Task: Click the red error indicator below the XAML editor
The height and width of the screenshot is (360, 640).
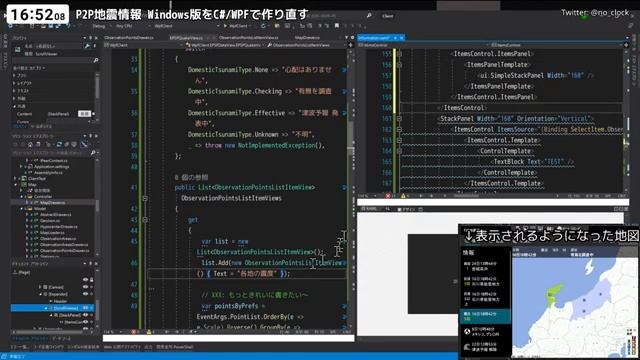Action: (x=388, y=196)
